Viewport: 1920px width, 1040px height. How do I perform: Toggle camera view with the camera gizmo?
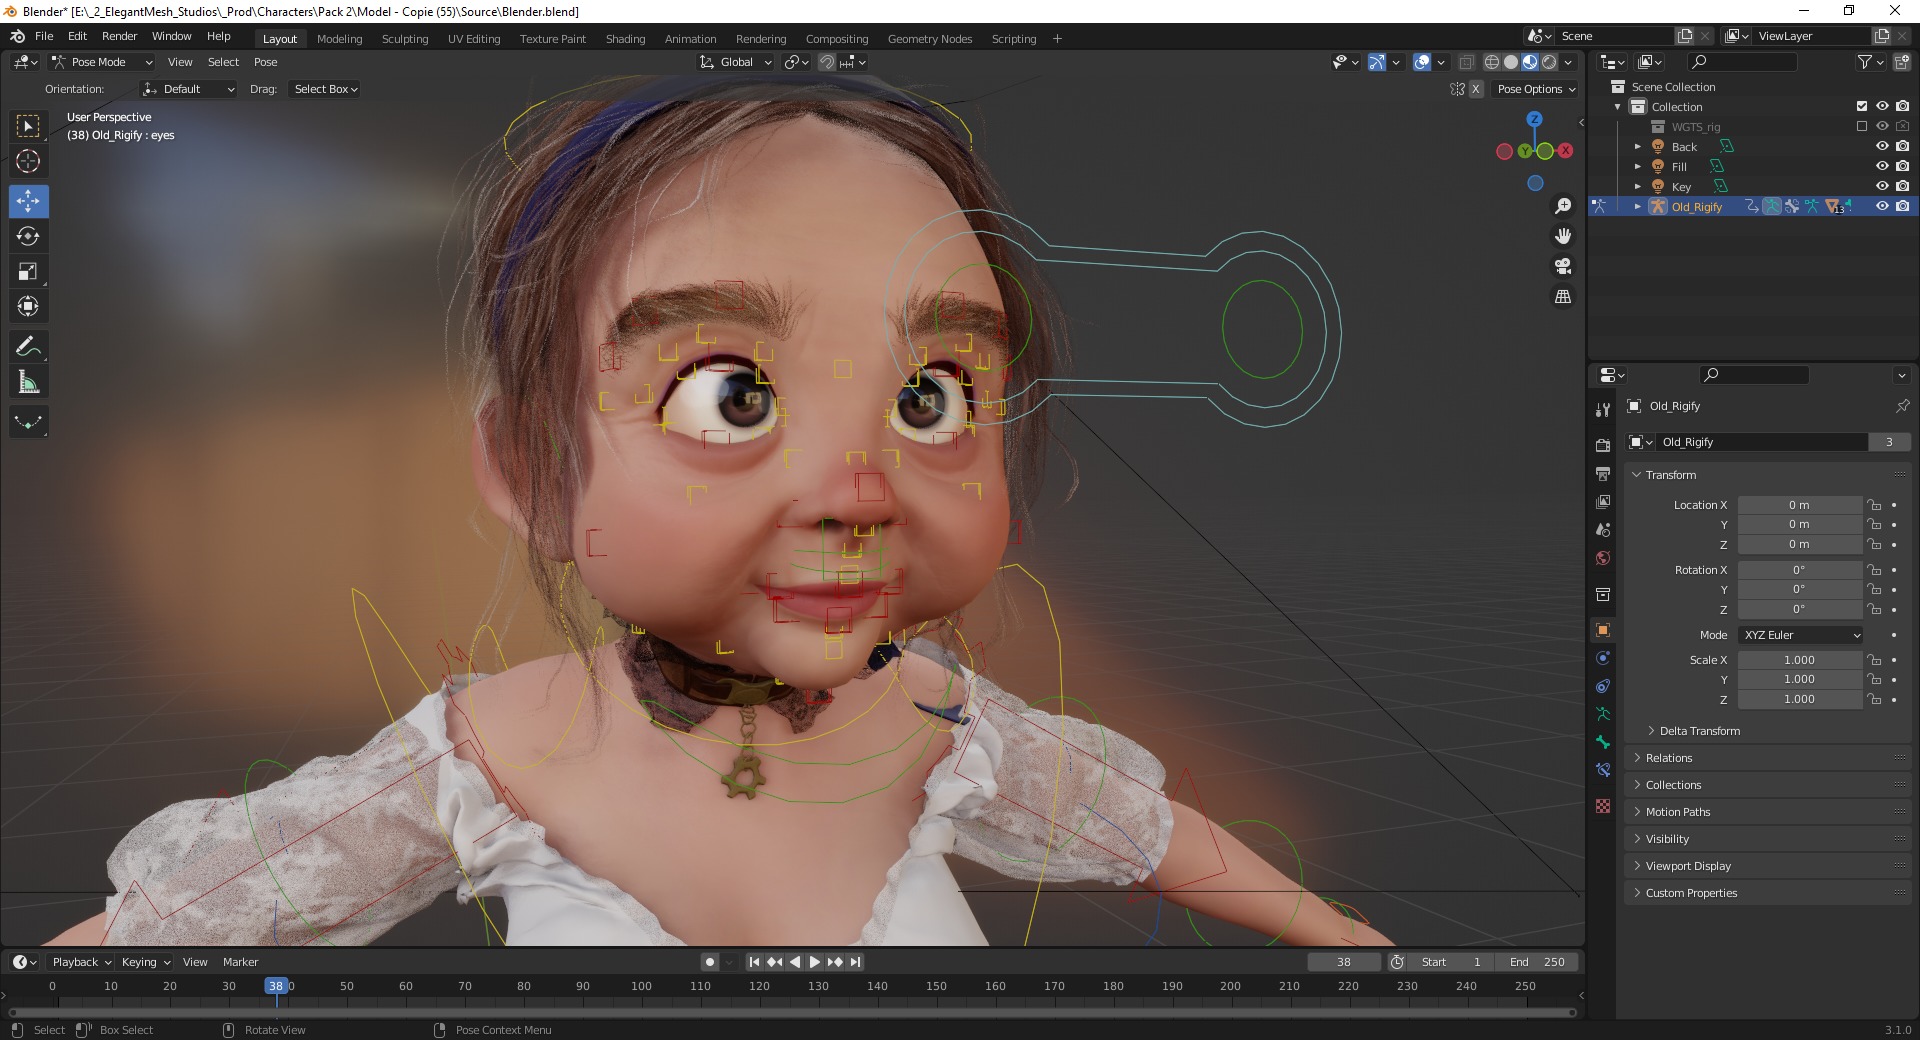[x=1563, y=266]
